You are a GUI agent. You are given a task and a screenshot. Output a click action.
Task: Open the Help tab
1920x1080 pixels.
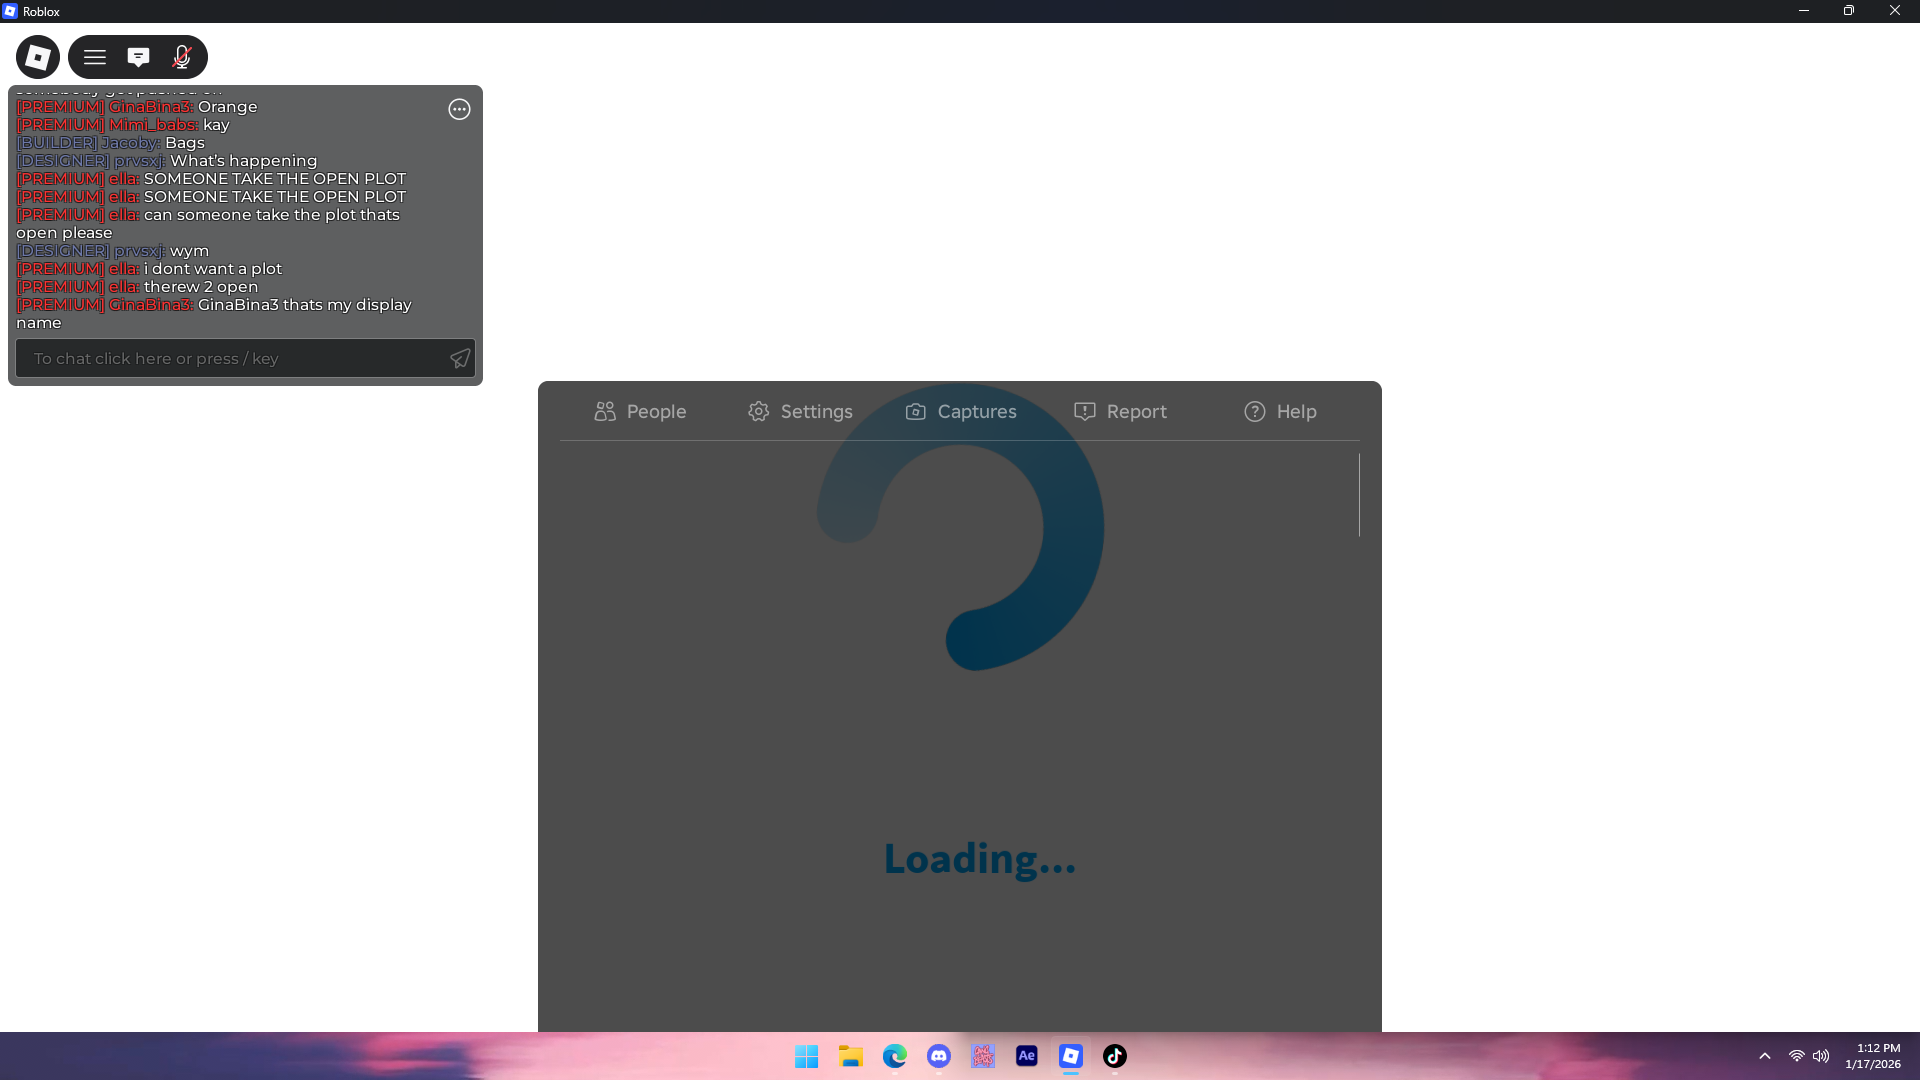coord(1280,412)
